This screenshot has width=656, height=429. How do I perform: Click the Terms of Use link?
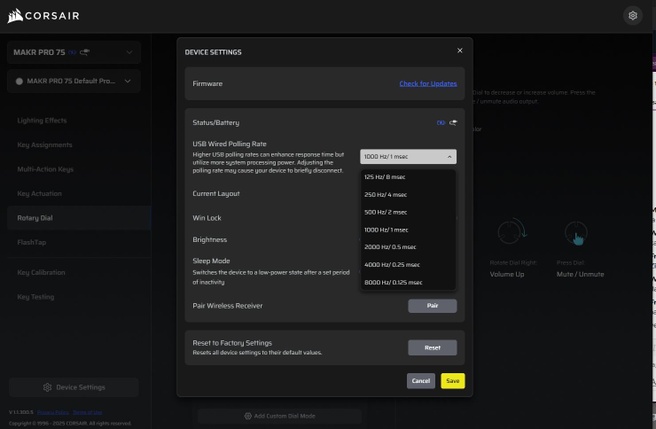point(87,412)
